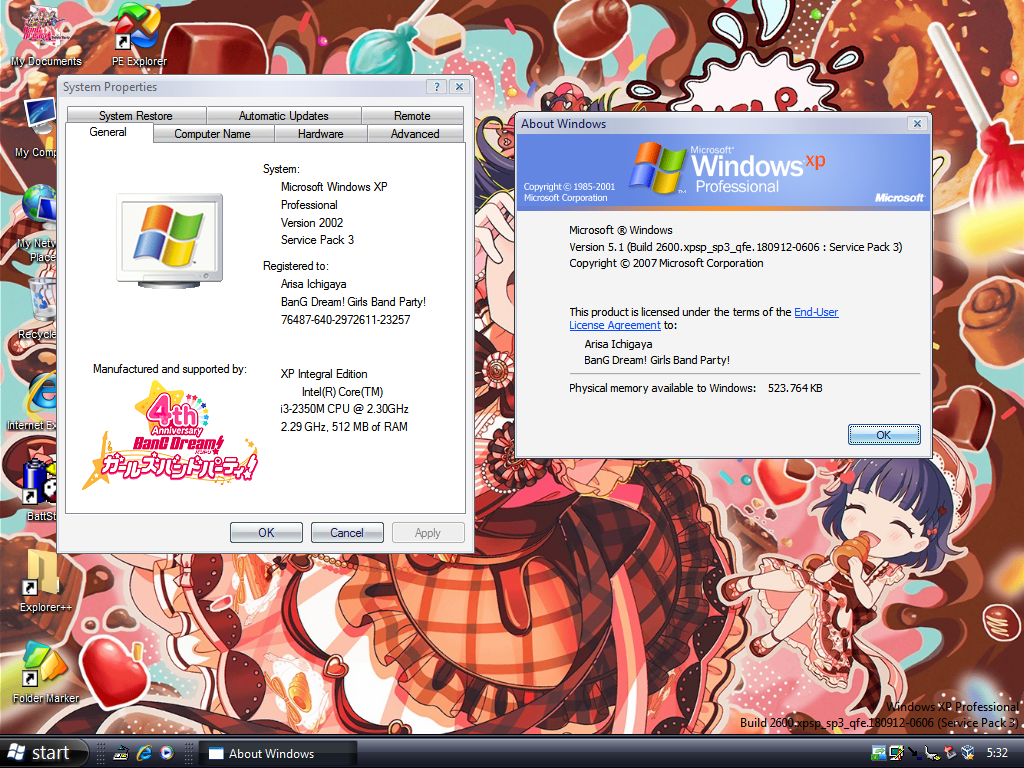Click the Start button
The width and height of the screenshot is (1024, 768).
point(43,753)
